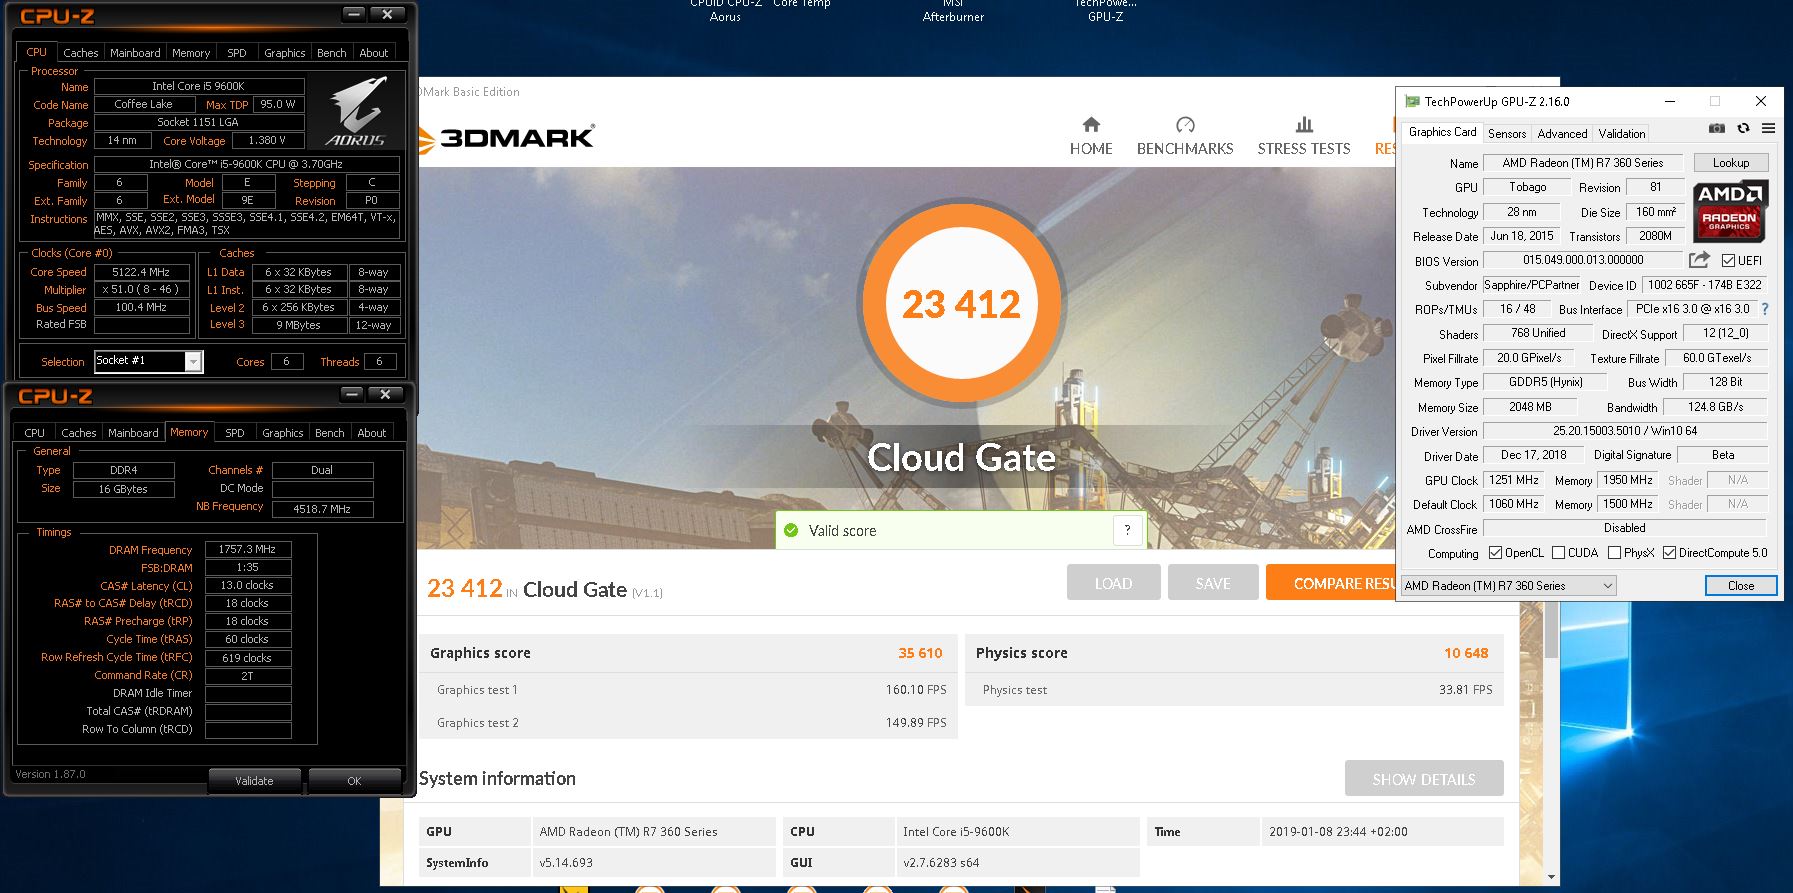This screenshot has width=1793, height=893.
Task: Select the MSI Afterburner desktop shortcut
Action: (953, 11)
